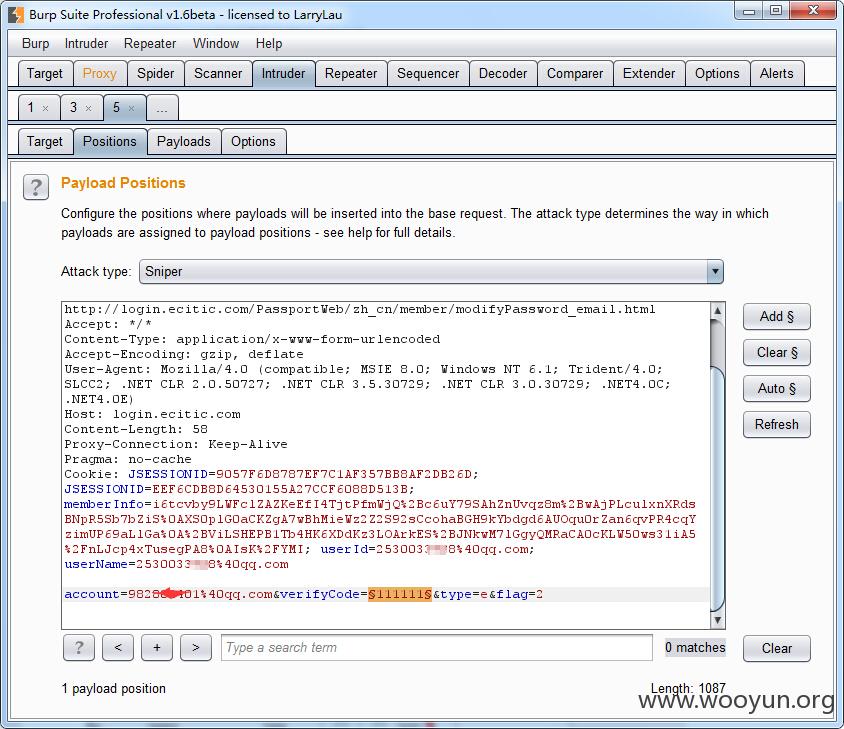Click the '0 matches' search count
This screenshot has width=844, height=729.
pyautogui.click(x=695, y=647)
